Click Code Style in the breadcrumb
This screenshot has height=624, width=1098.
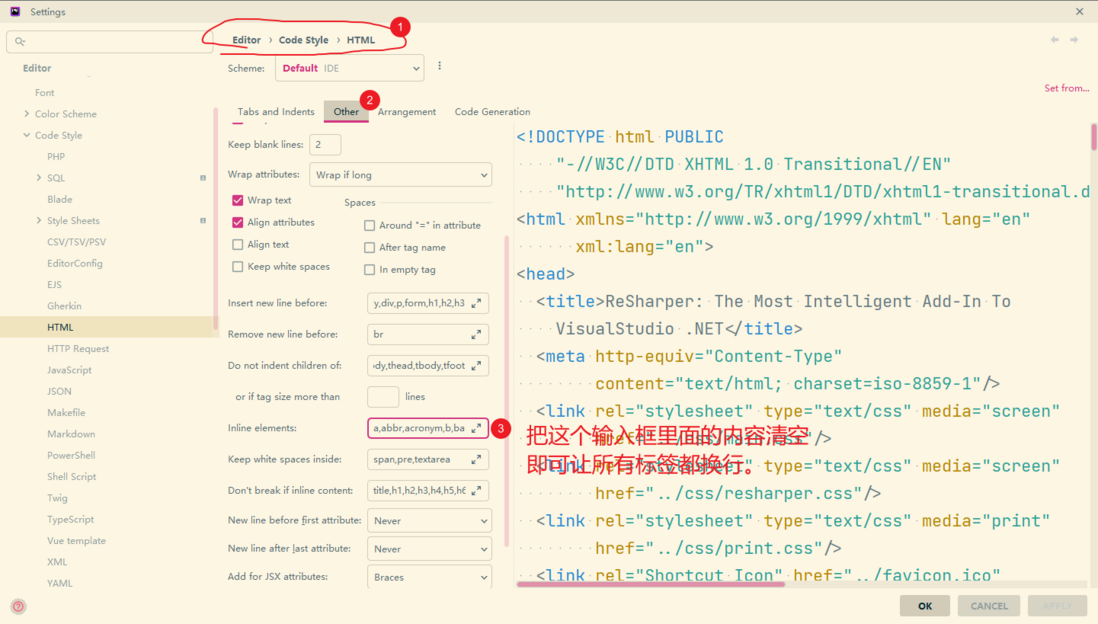click(x=303, y=40)
